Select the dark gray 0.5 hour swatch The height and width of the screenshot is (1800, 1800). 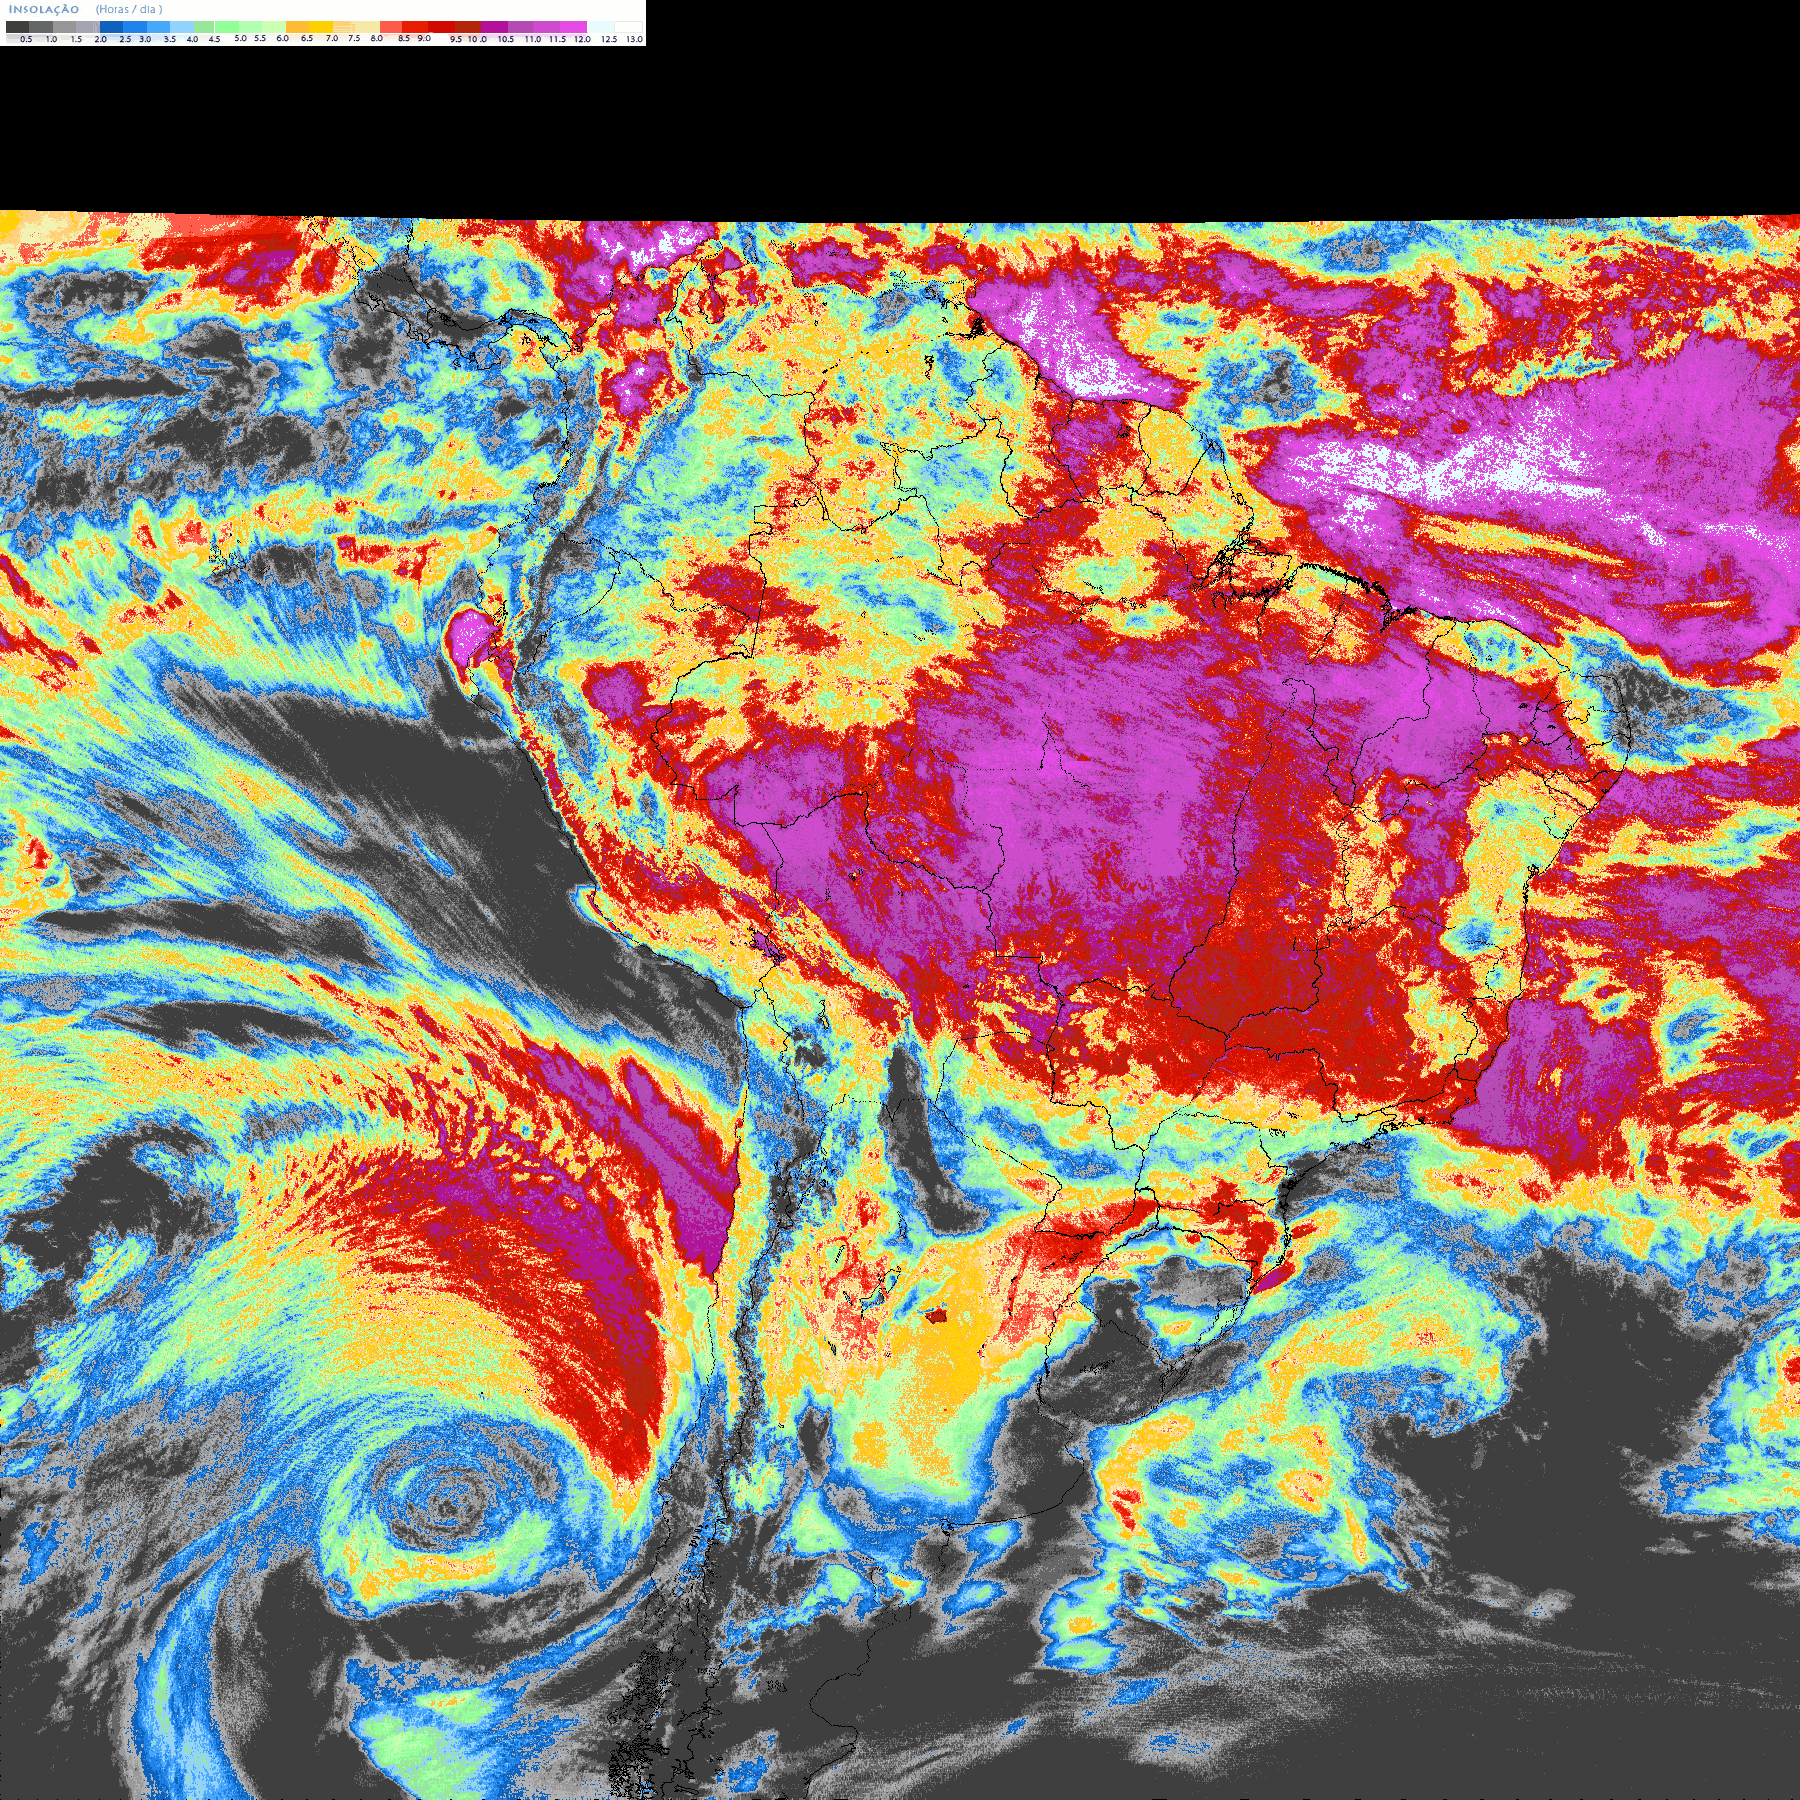17,27
